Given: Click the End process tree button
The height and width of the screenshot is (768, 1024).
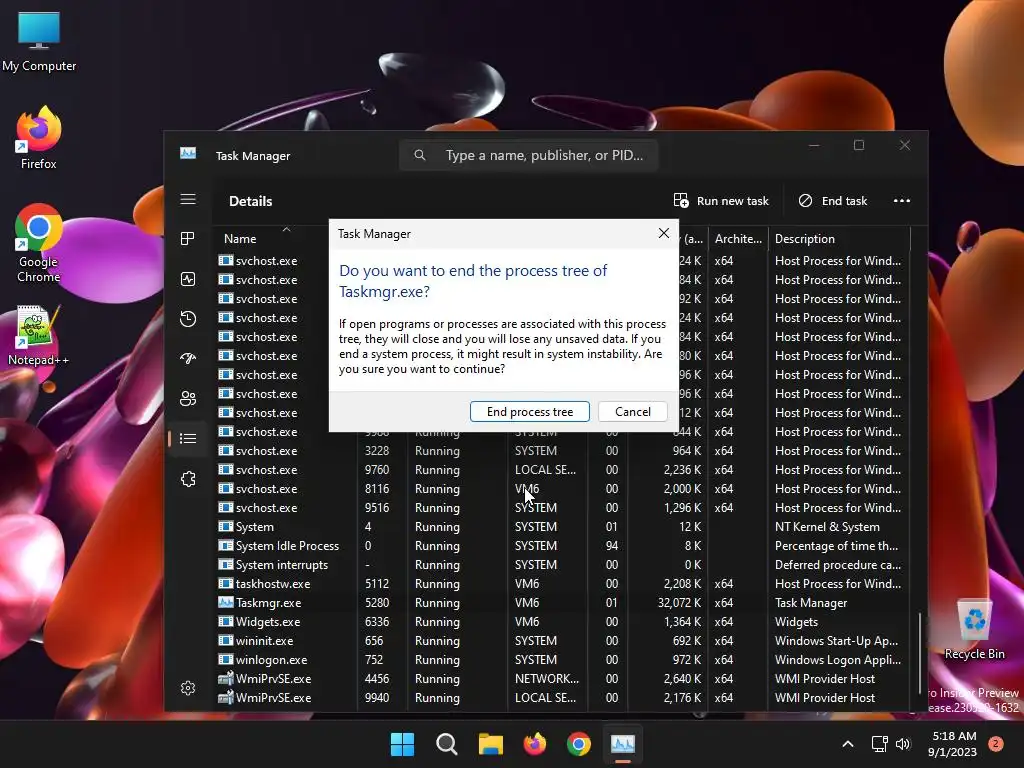Looking at the screenshot, I should click(530, 411).
